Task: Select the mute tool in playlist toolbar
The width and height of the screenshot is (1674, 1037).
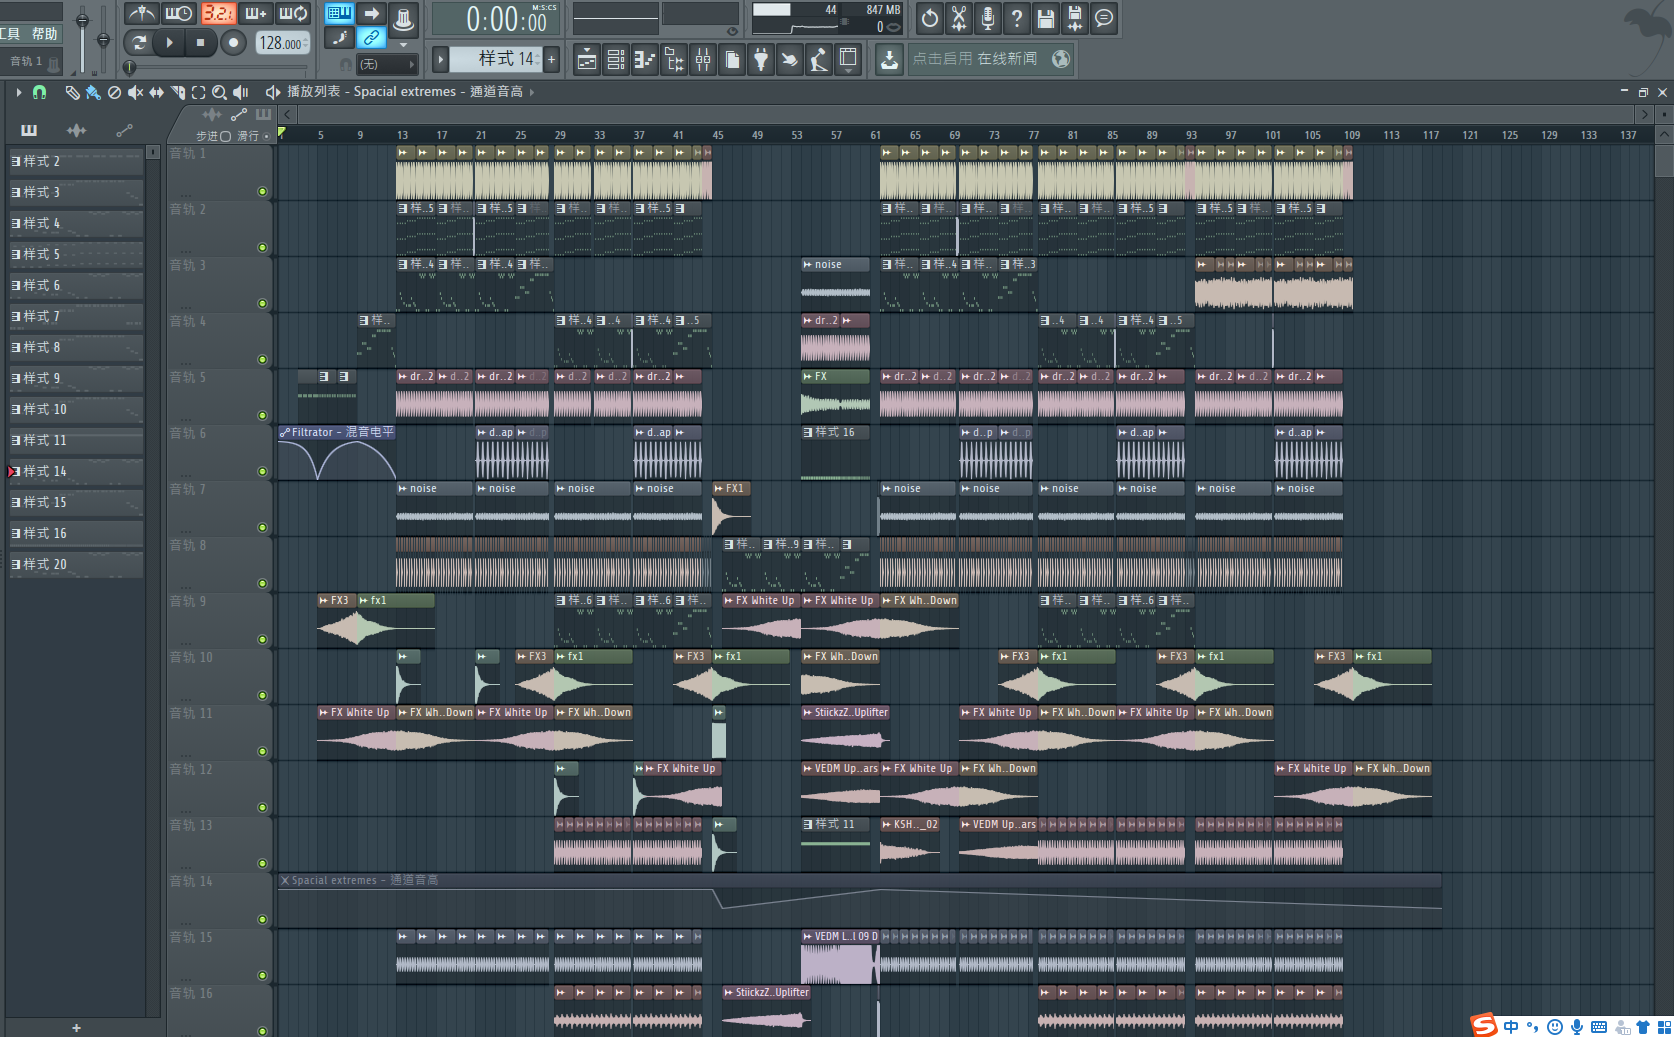Action: 135,92
